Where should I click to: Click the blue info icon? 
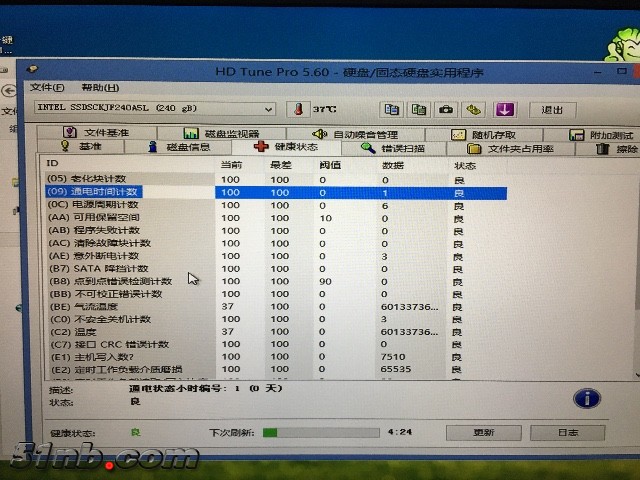pos(587,398)
